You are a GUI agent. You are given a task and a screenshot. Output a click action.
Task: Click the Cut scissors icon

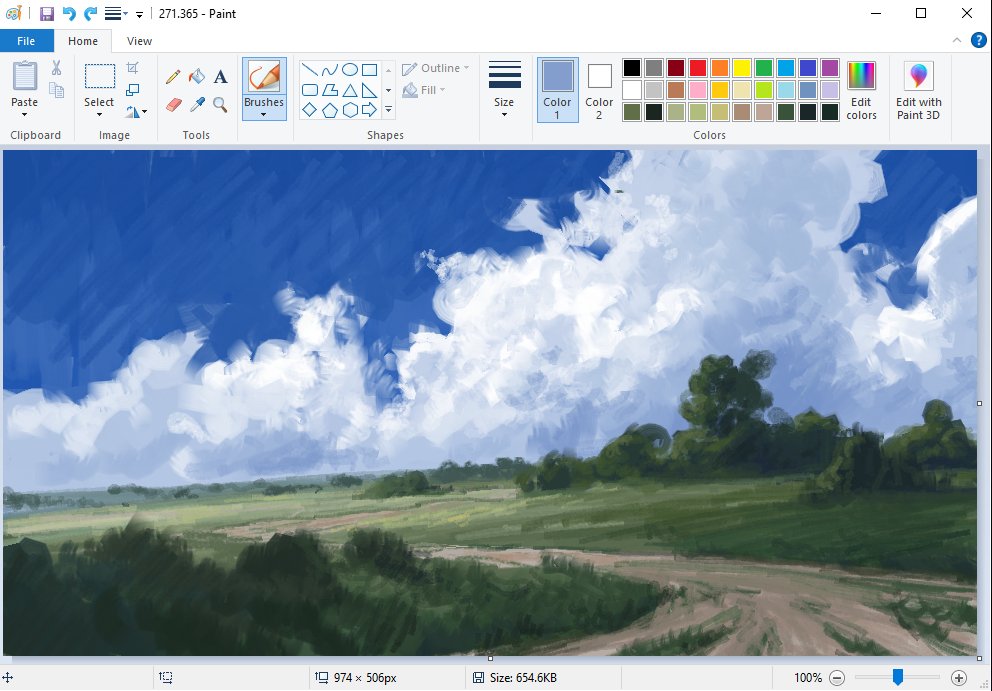click(56, 68)
